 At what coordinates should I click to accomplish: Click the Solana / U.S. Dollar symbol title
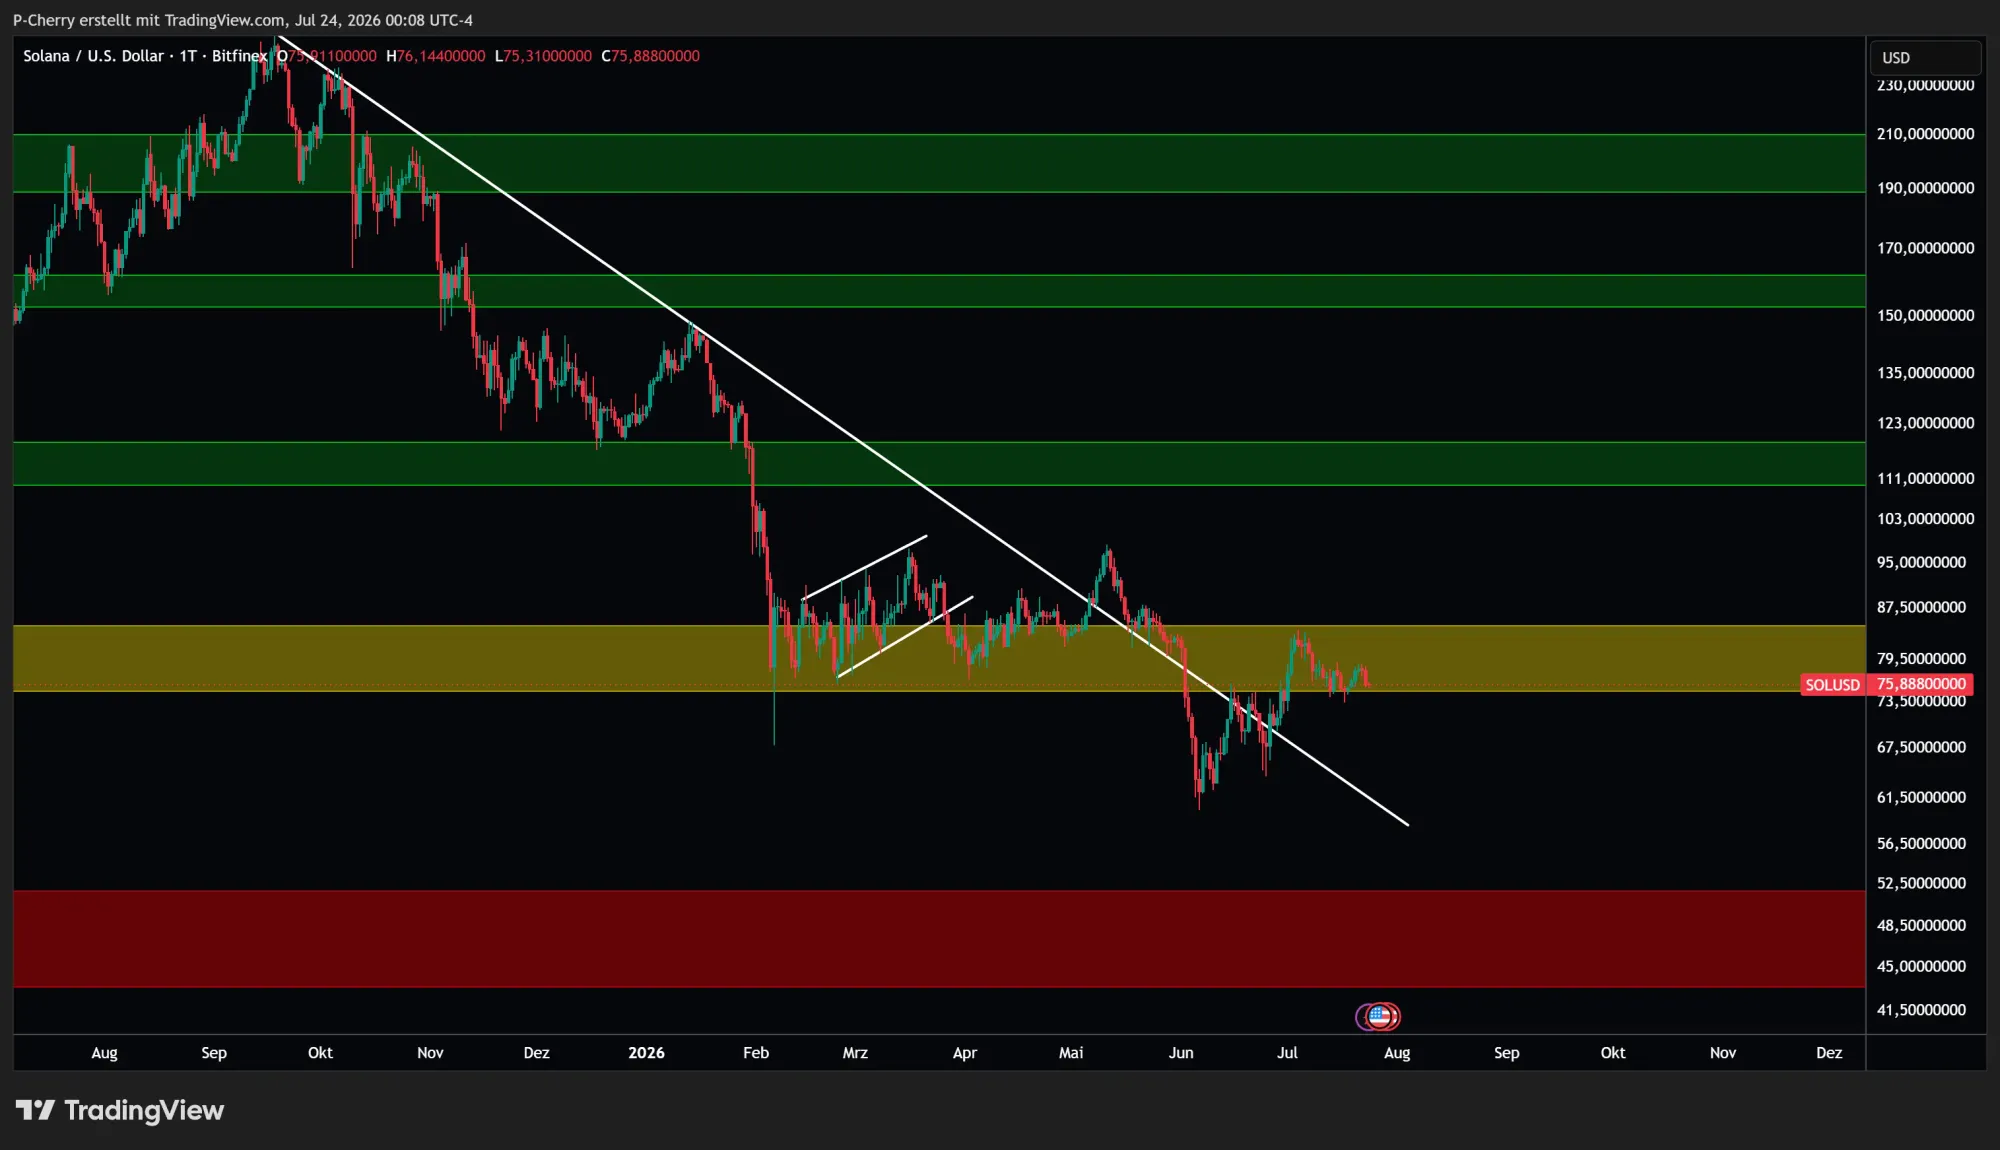click(93, 56)
